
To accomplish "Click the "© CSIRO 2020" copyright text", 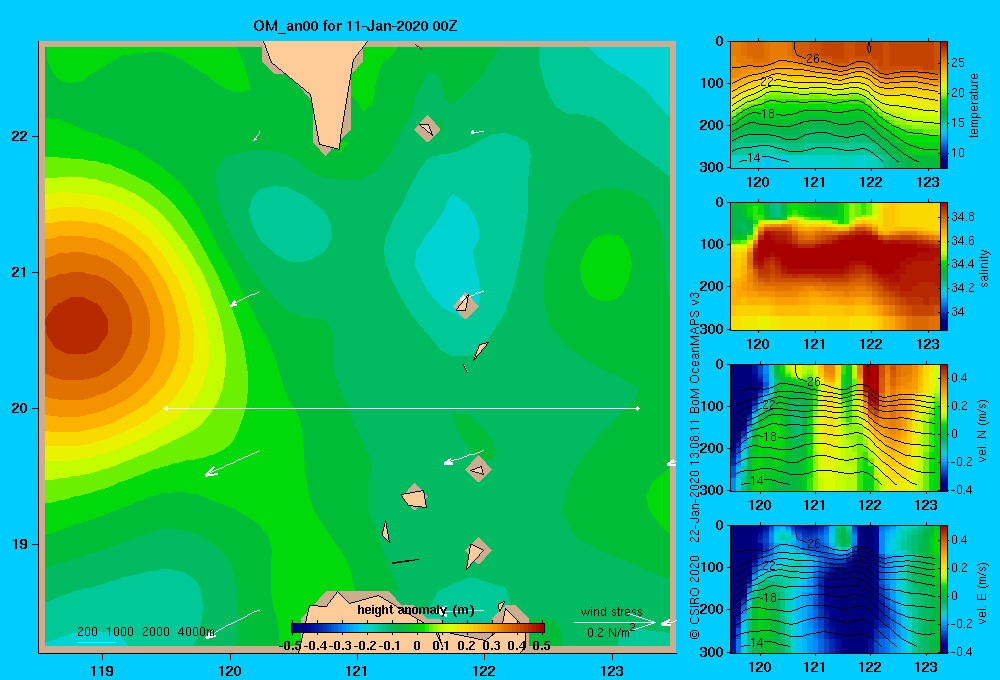I will tap(695, 597).
